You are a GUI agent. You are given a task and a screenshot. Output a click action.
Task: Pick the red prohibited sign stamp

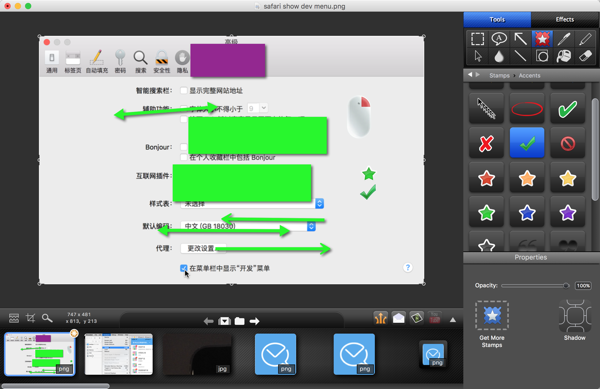pos(567,143)
